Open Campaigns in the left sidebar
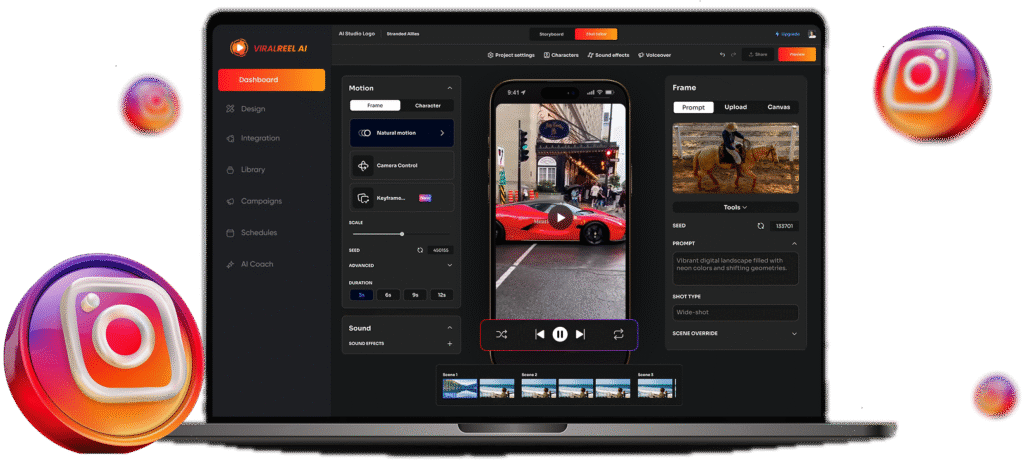1024x464 pixels. (x=261, y=201)
